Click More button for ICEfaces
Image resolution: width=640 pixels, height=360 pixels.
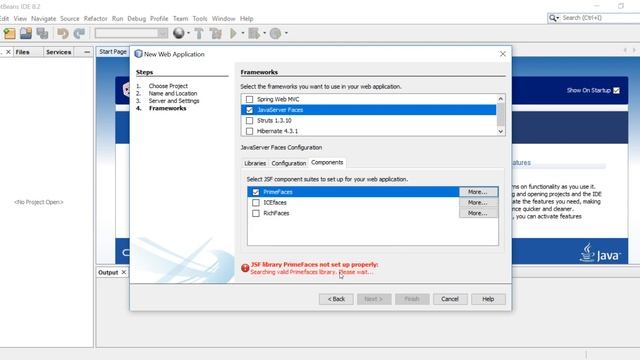(x=478, y=202)
